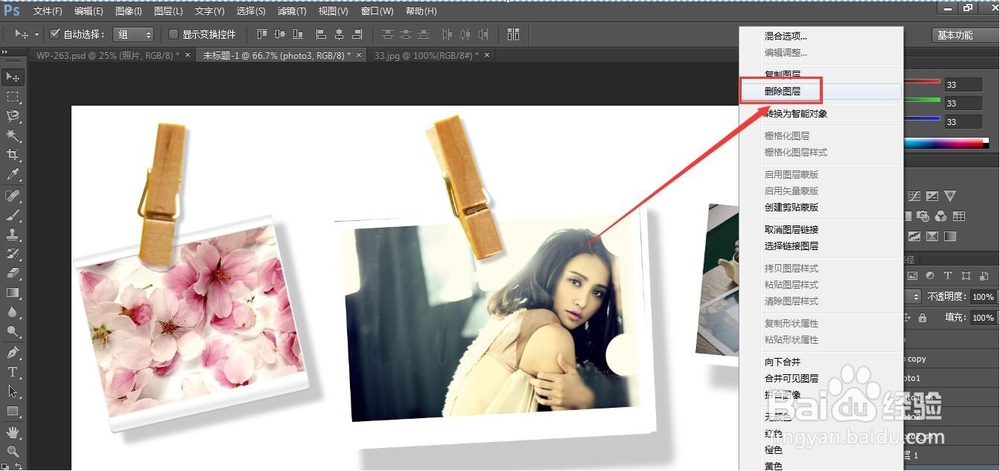Select the Clone Stamp tool
1000x471 pixels.
pos(13,234)
